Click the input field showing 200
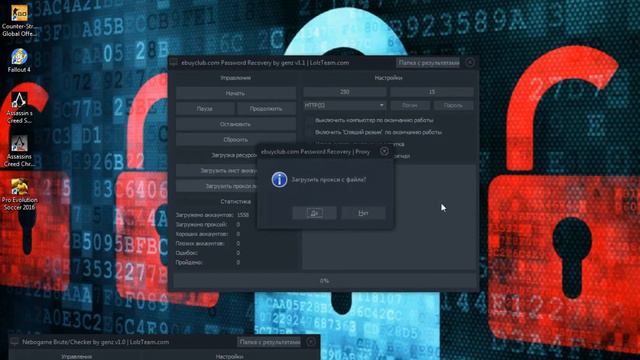 (344, 92)
